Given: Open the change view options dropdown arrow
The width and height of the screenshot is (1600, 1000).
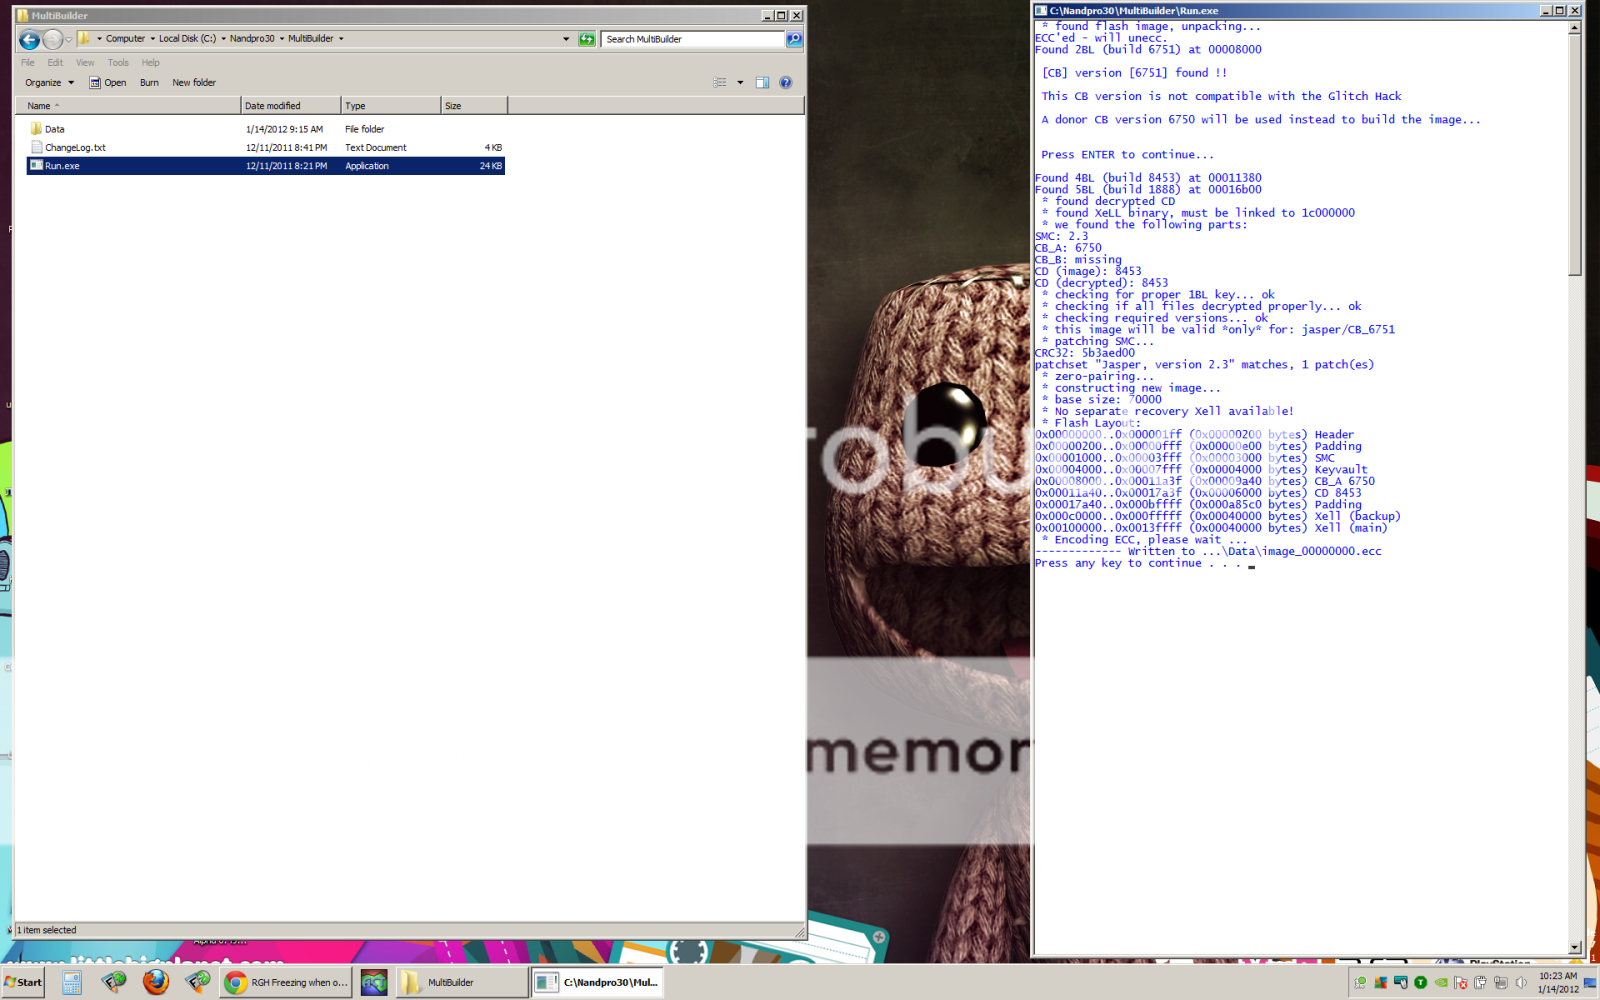Looking at the screenshot, I should click(x=740, y=83).
